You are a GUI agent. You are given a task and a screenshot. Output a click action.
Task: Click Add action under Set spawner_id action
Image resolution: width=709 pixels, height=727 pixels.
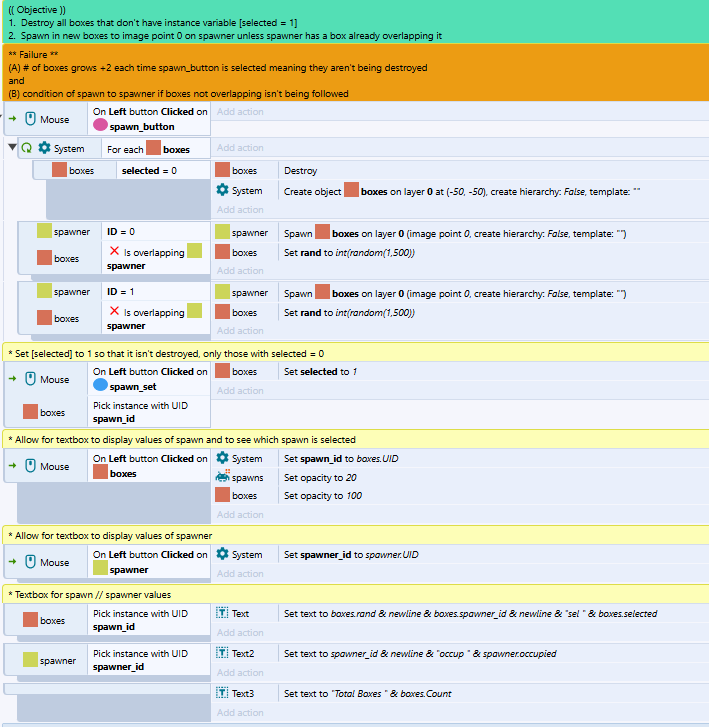pyautogui.click(x=240, y=574)
